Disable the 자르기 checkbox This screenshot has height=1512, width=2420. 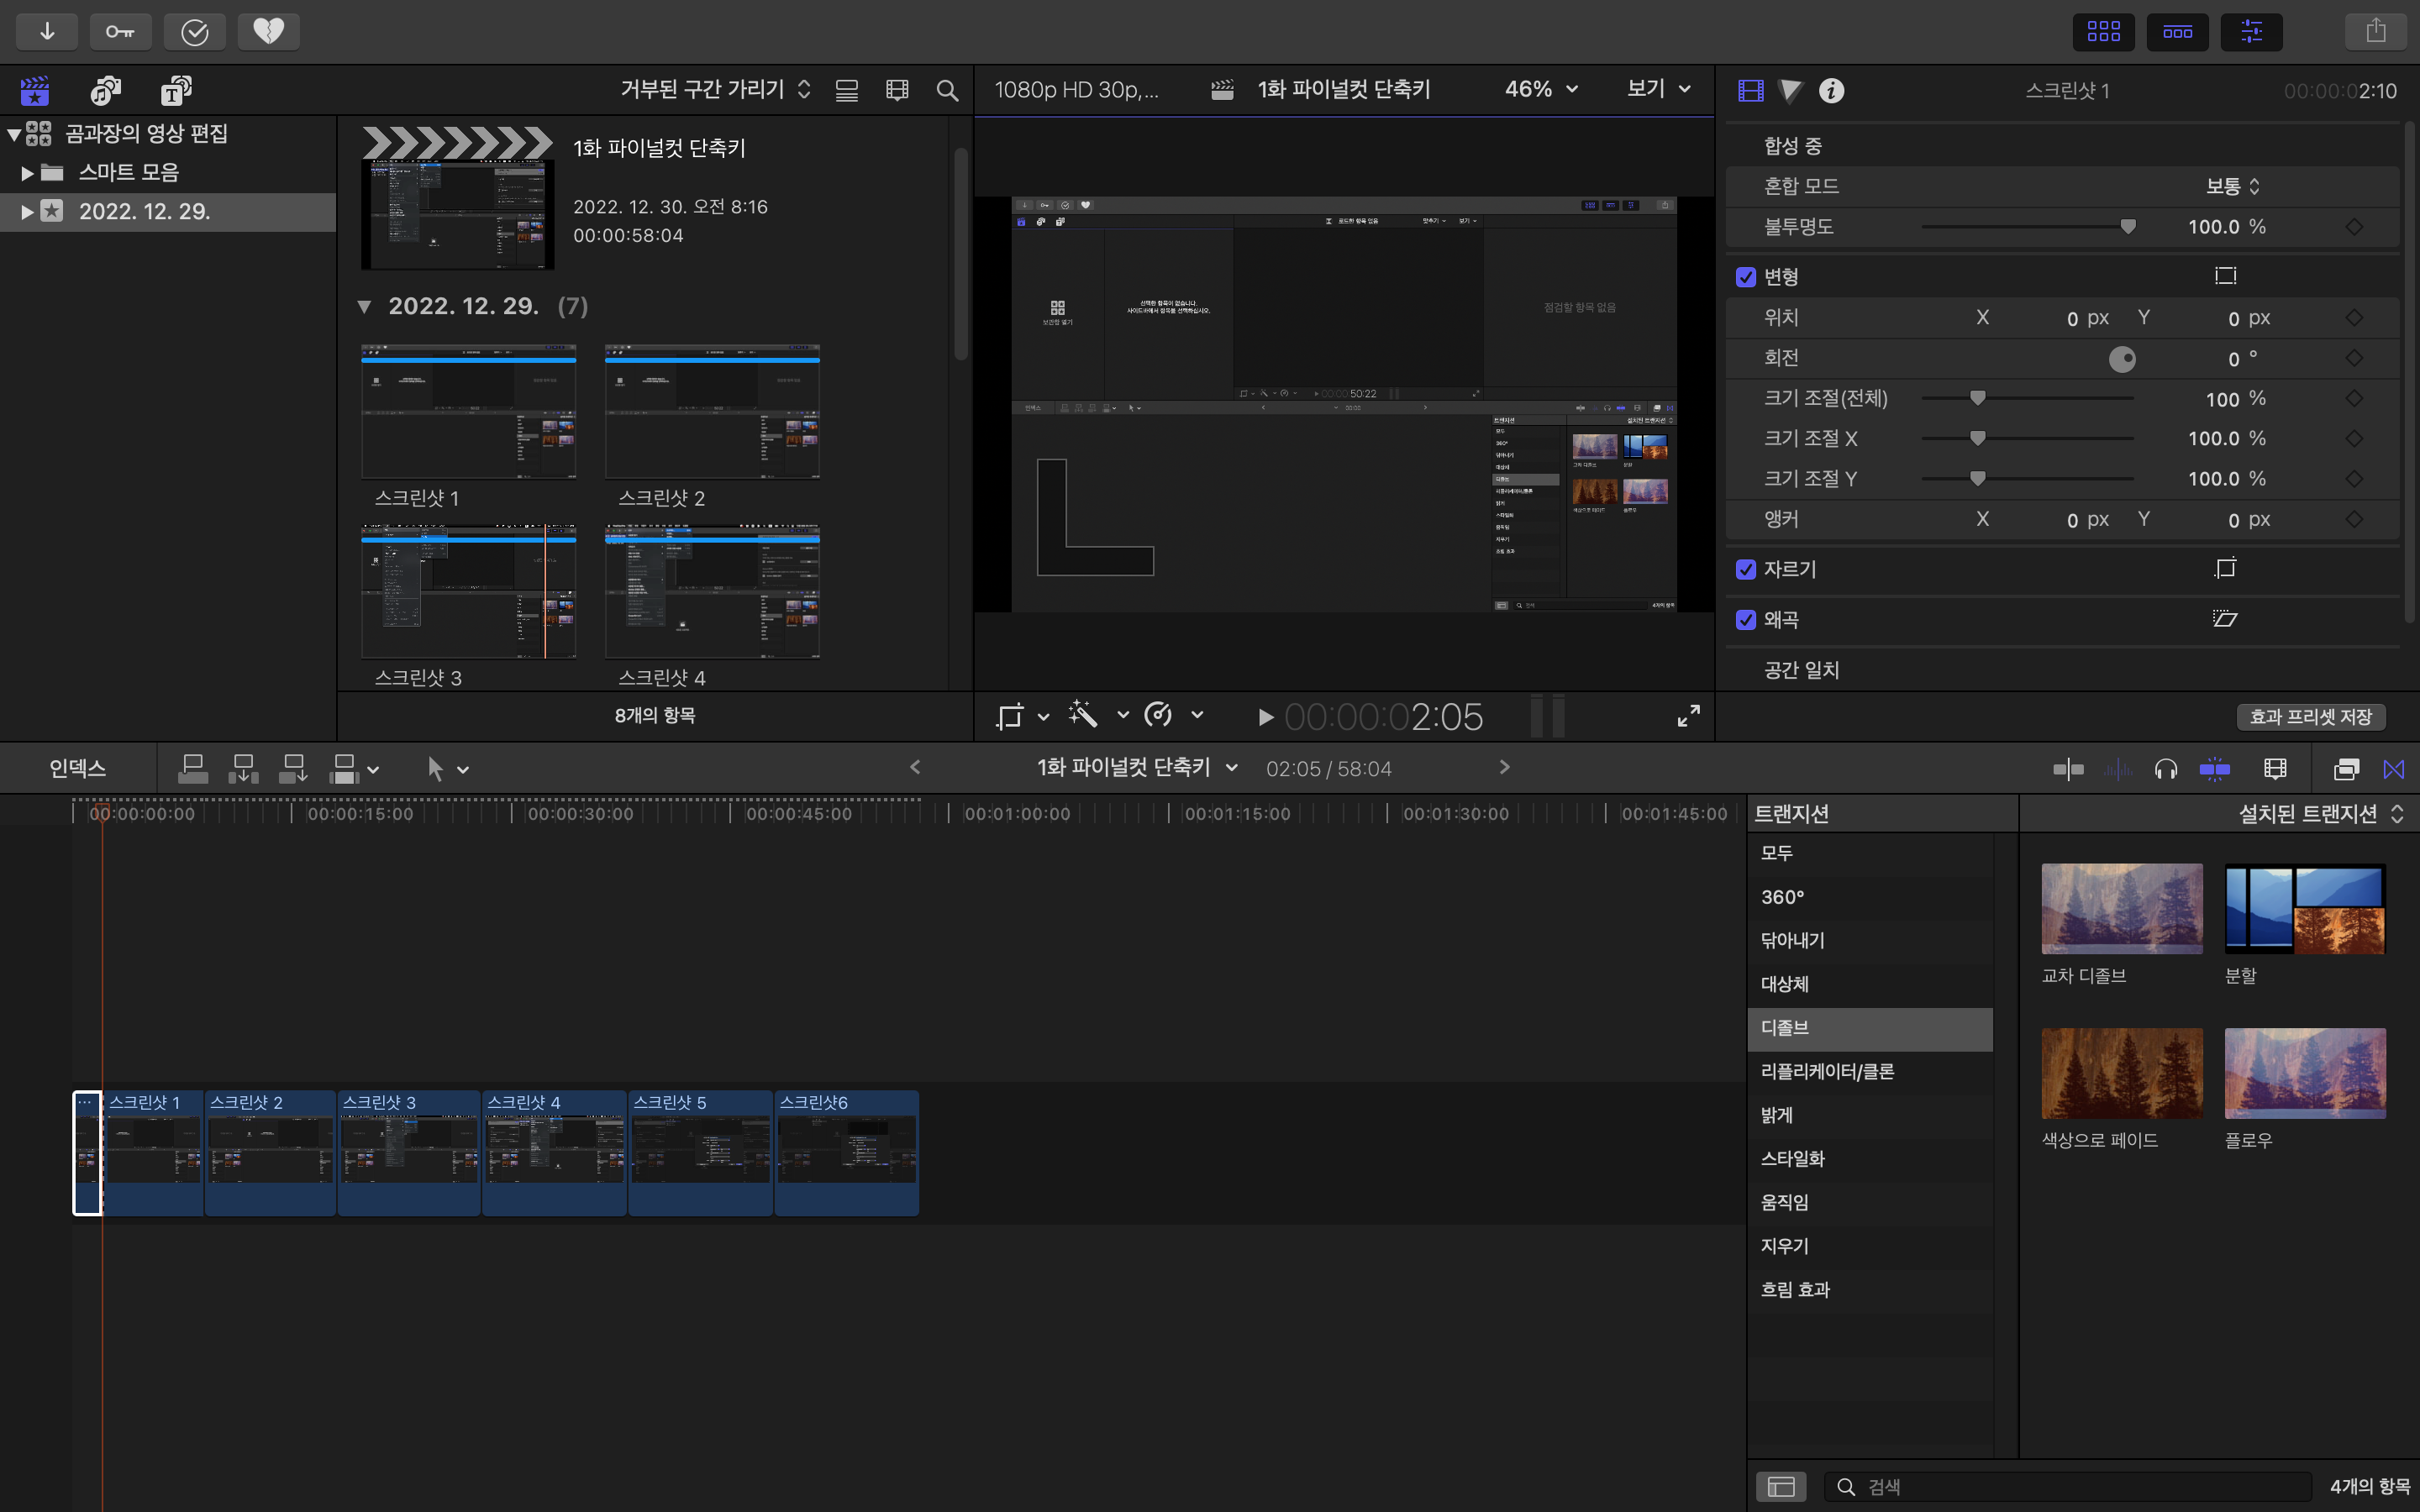[1746, 569]
